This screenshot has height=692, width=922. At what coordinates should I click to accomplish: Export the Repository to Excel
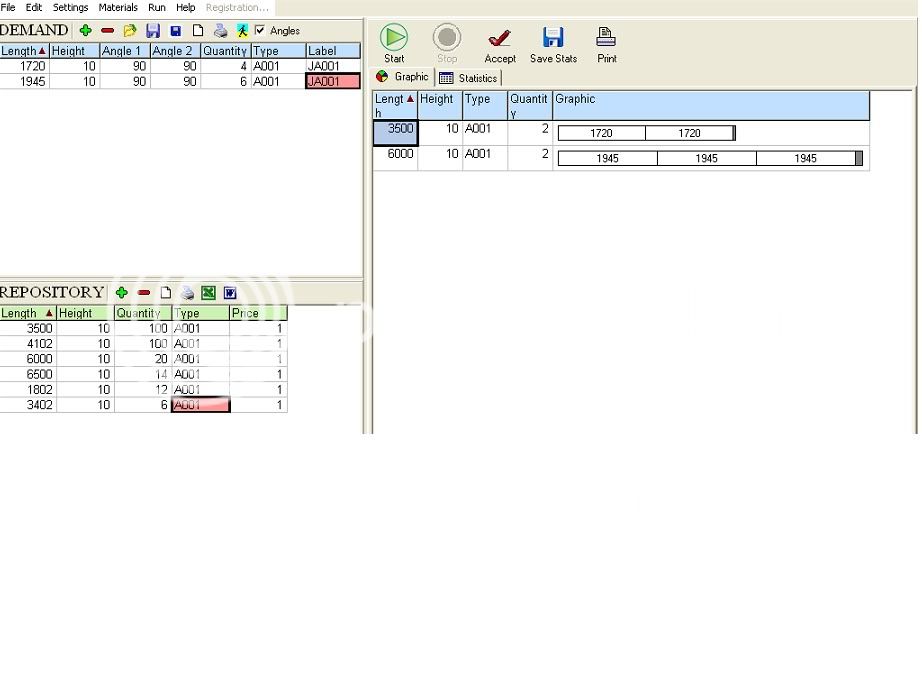pyautogui.click(x=208, y=293)
